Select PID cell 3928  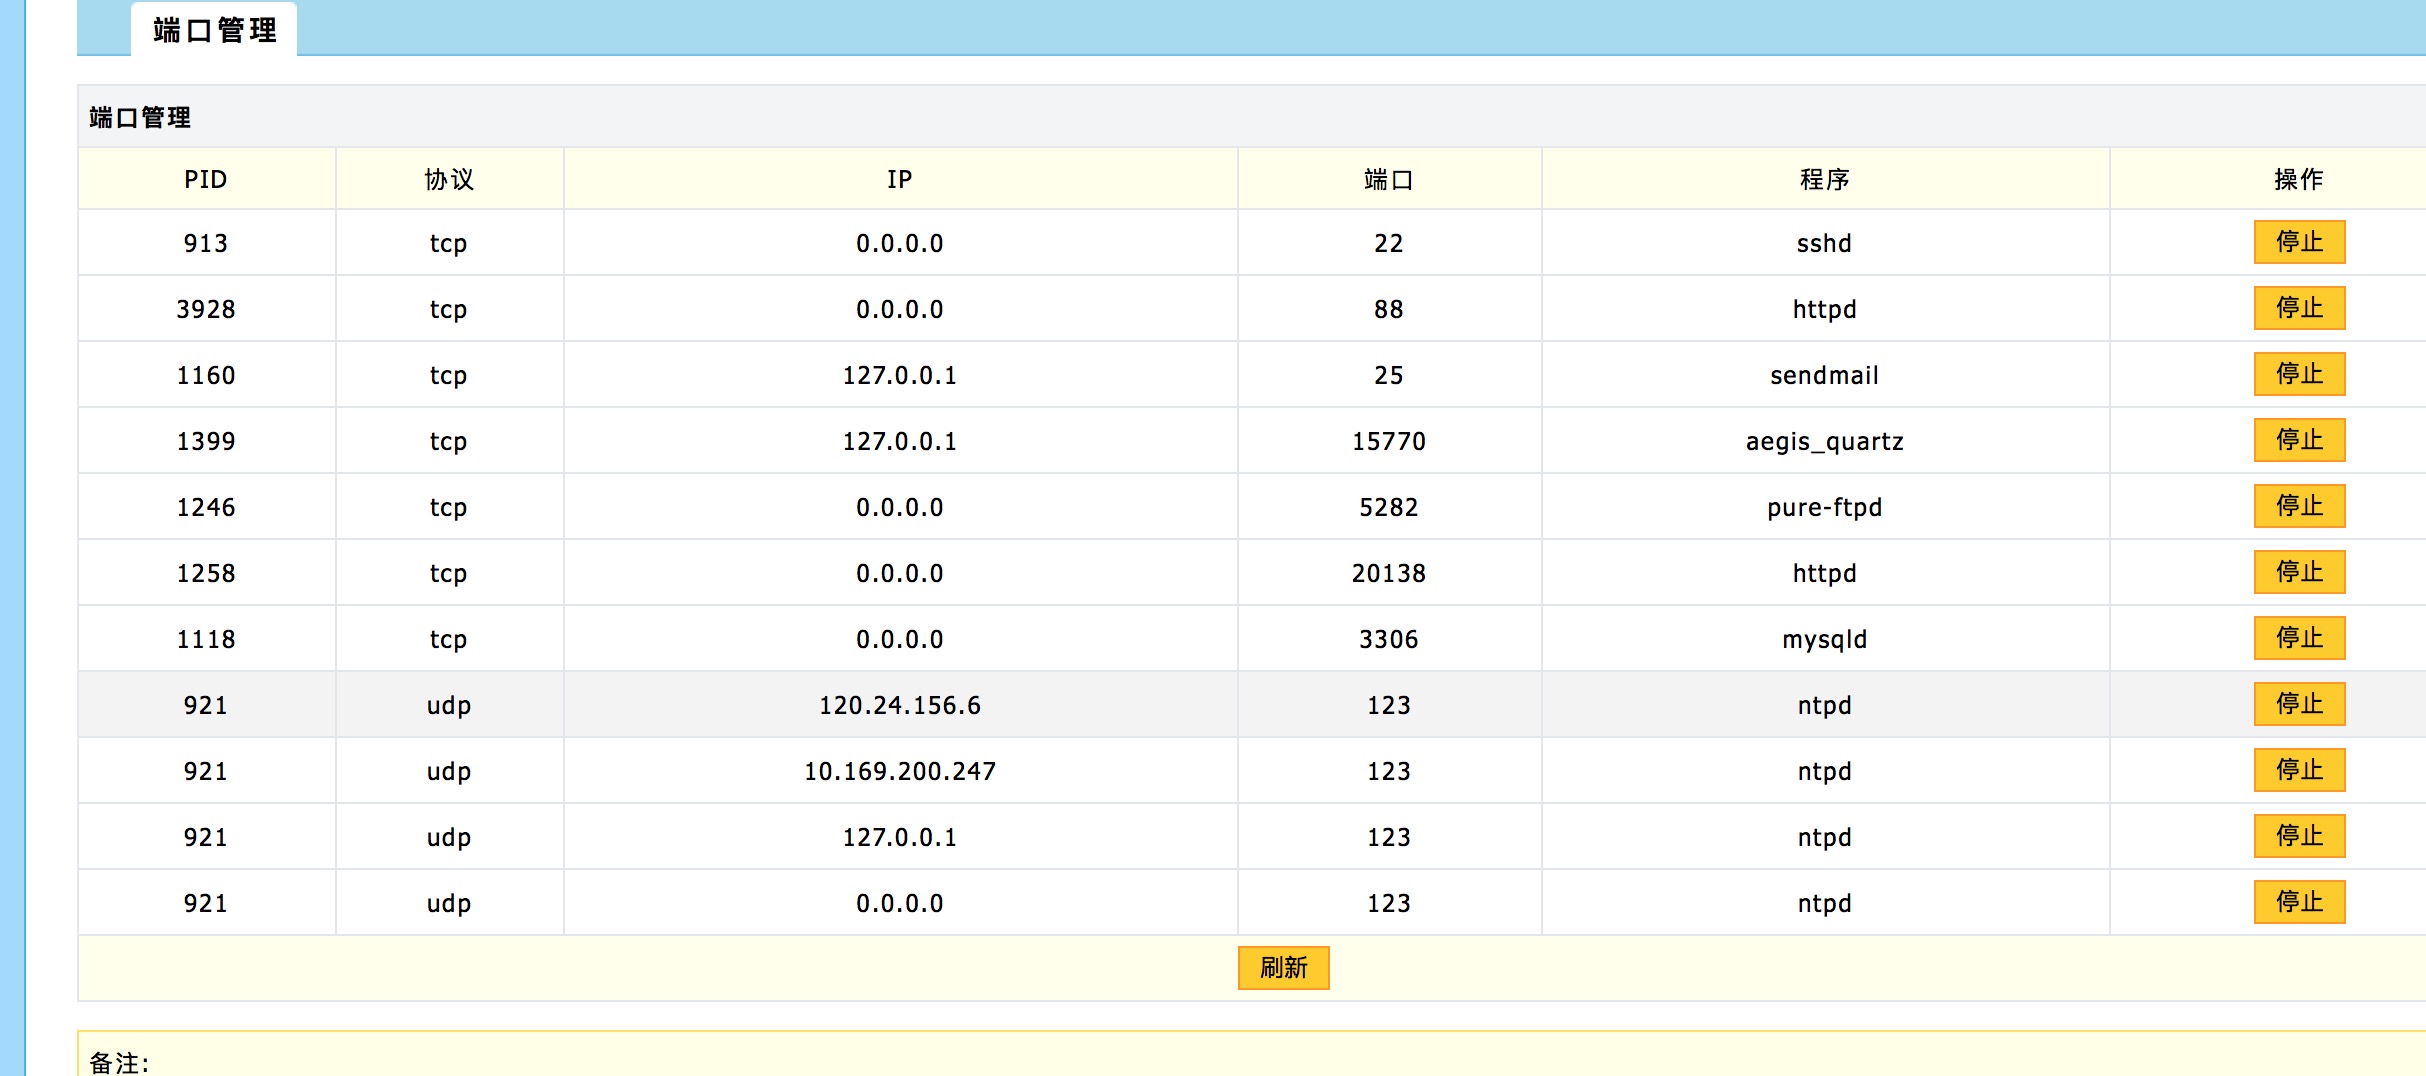[206, 309]
